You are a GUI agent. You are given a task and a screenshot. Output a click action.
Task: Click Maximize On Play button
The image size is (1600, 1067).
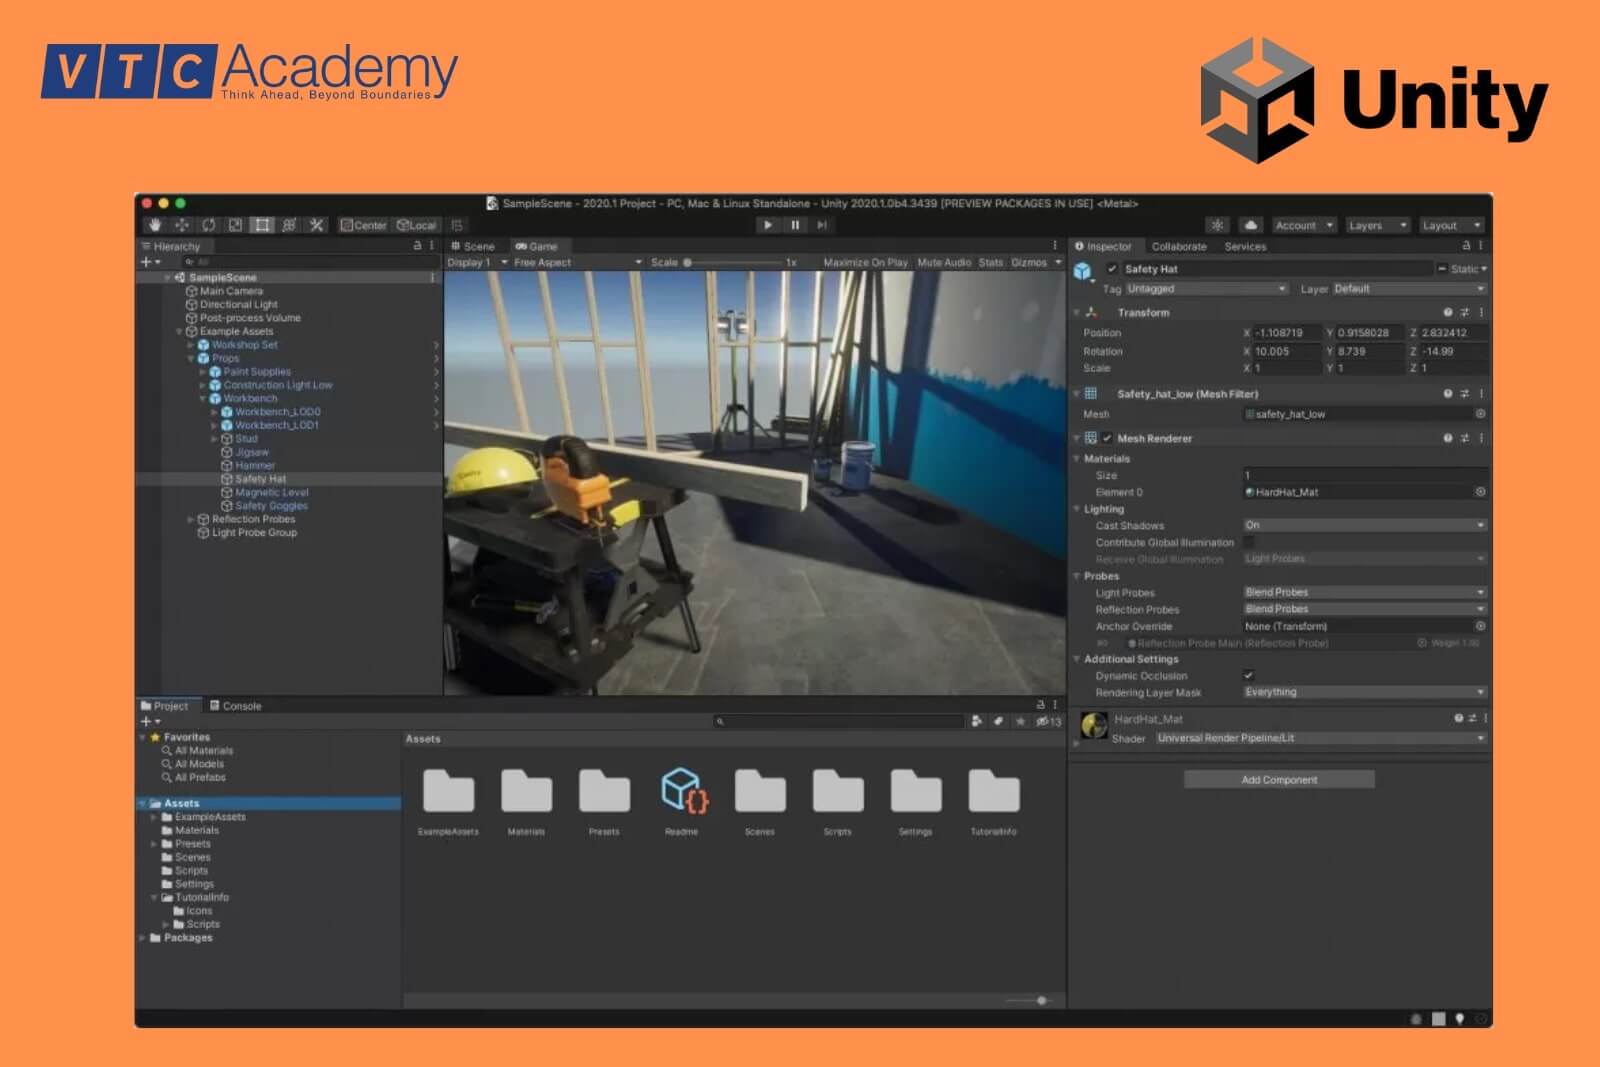point(865,263)
